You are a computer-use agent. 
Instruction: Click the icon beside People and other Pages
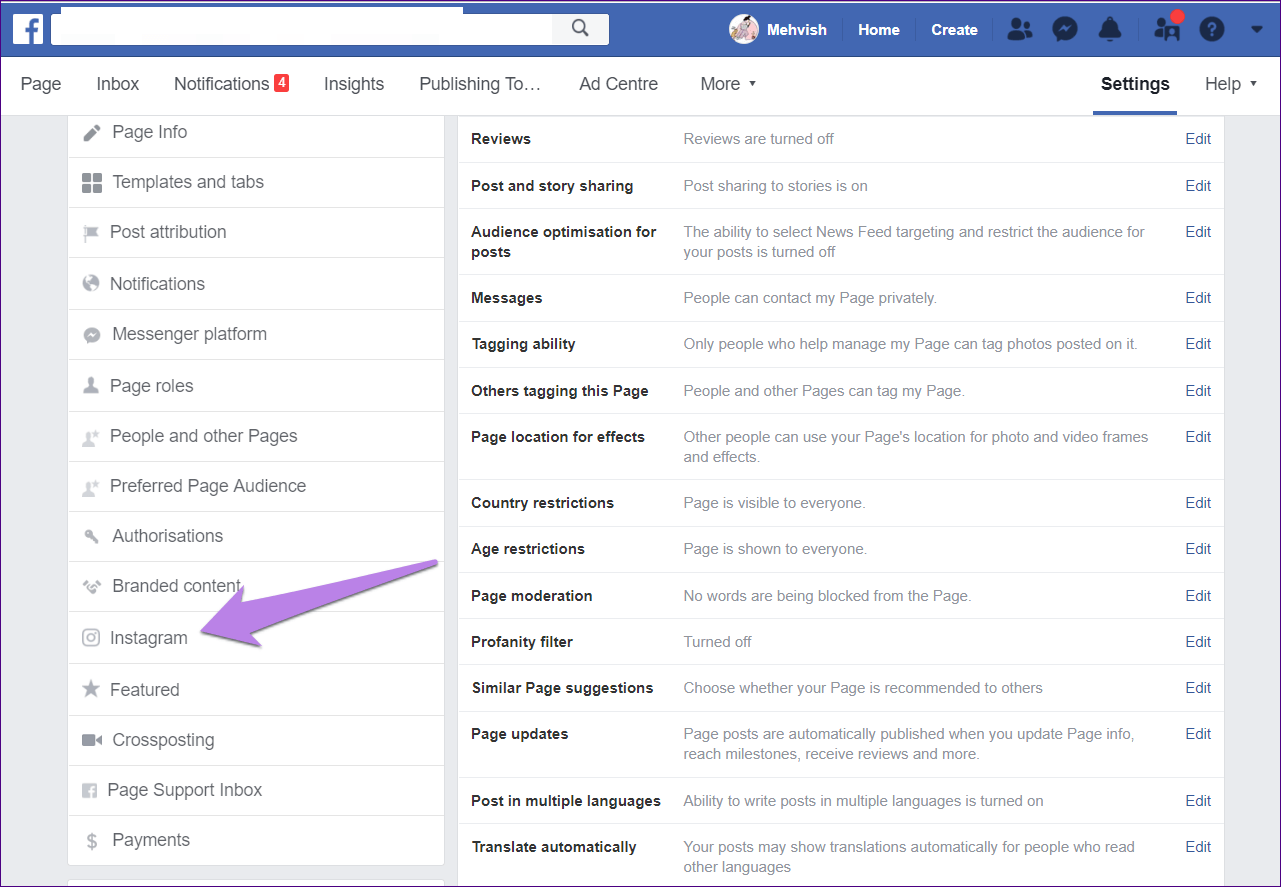pos(91,437)
